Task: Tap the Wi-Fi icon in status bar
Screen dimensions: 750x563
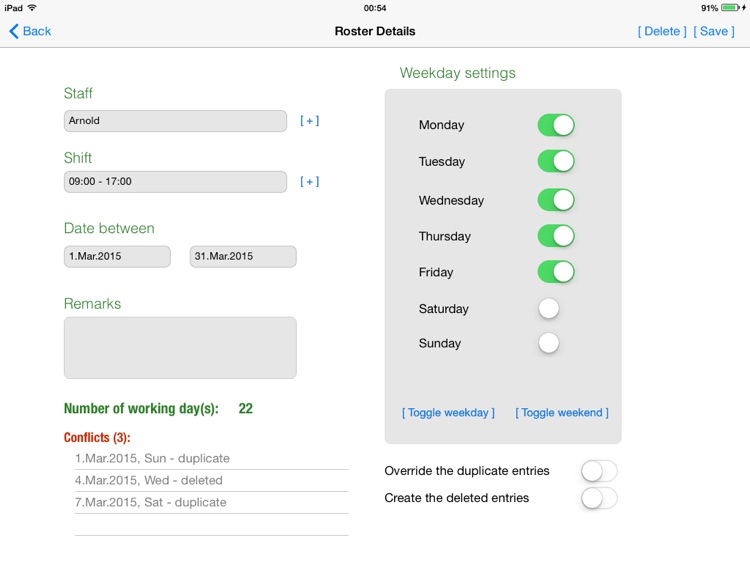Action: (x=32, y=8)
